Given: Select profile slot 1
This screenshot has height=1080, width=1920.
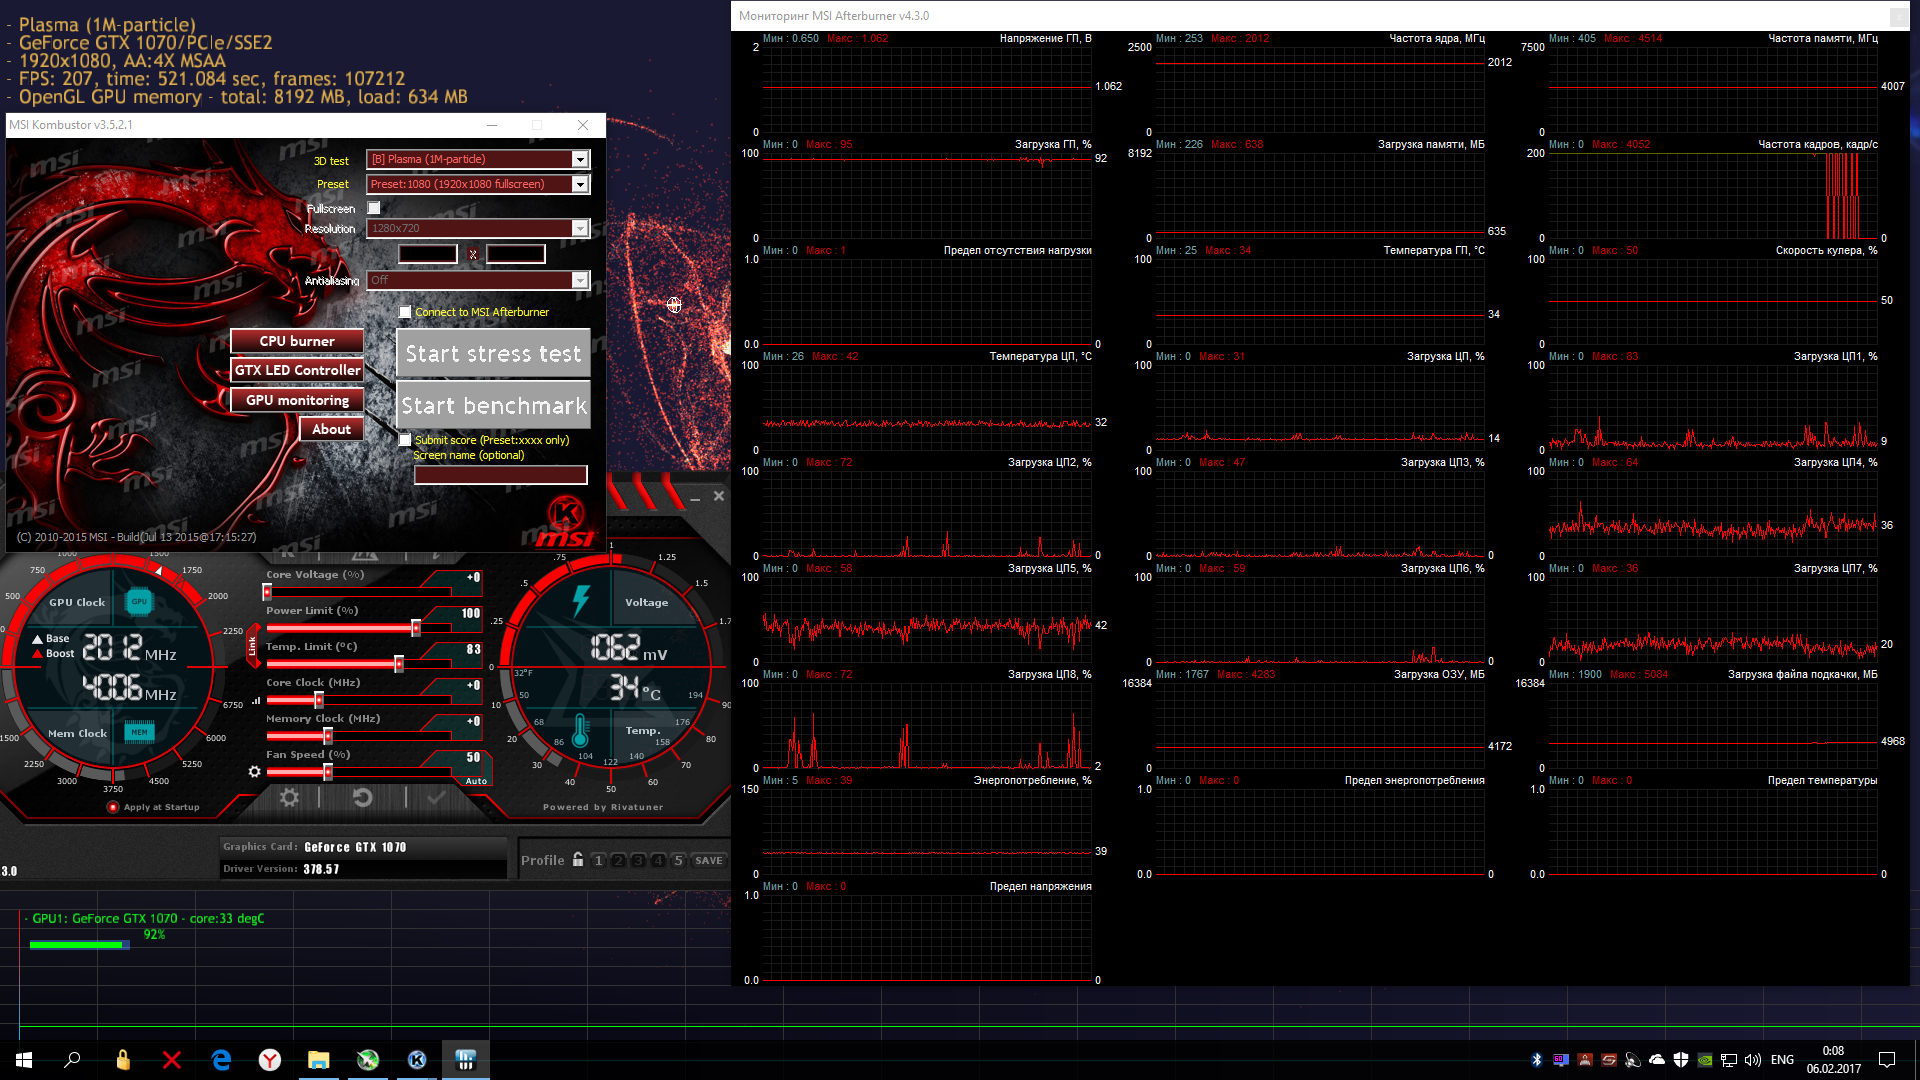Looking at the screenshot, I should [x=598, y=860].
